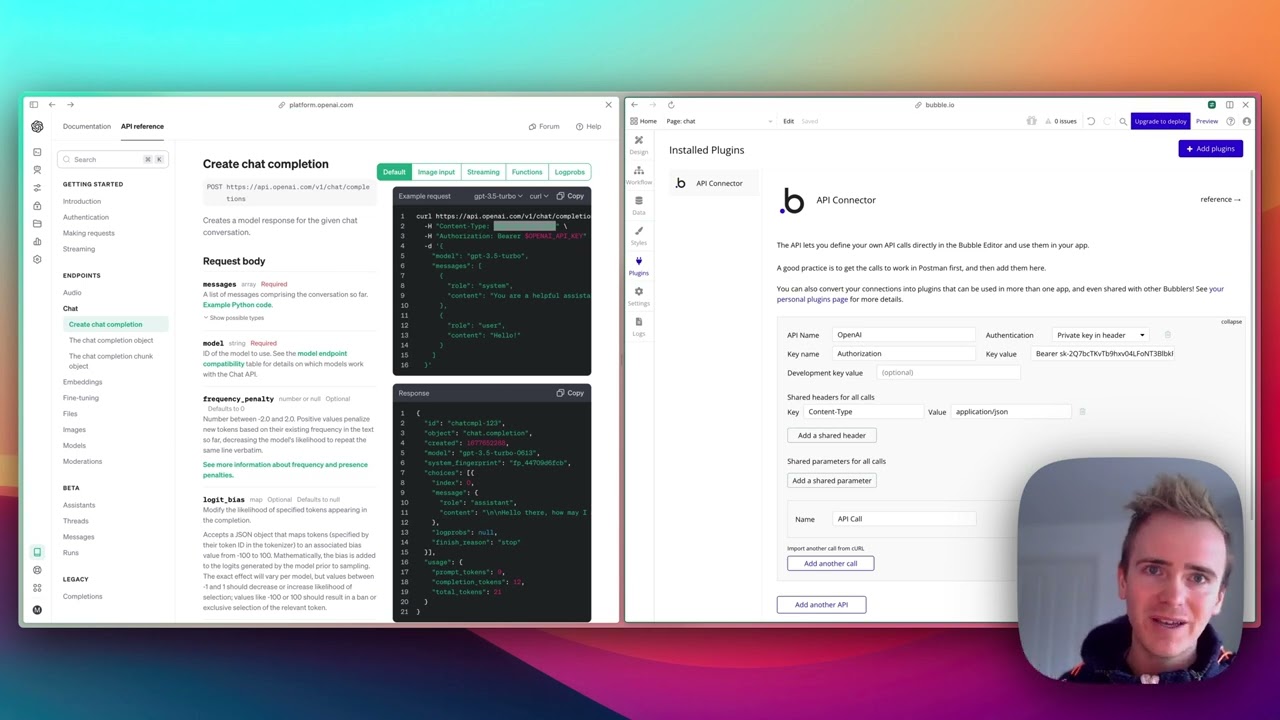Screen dimensions: 1280x720
Task: Select the Image input example tab
Action: click(x=436, y=172)
